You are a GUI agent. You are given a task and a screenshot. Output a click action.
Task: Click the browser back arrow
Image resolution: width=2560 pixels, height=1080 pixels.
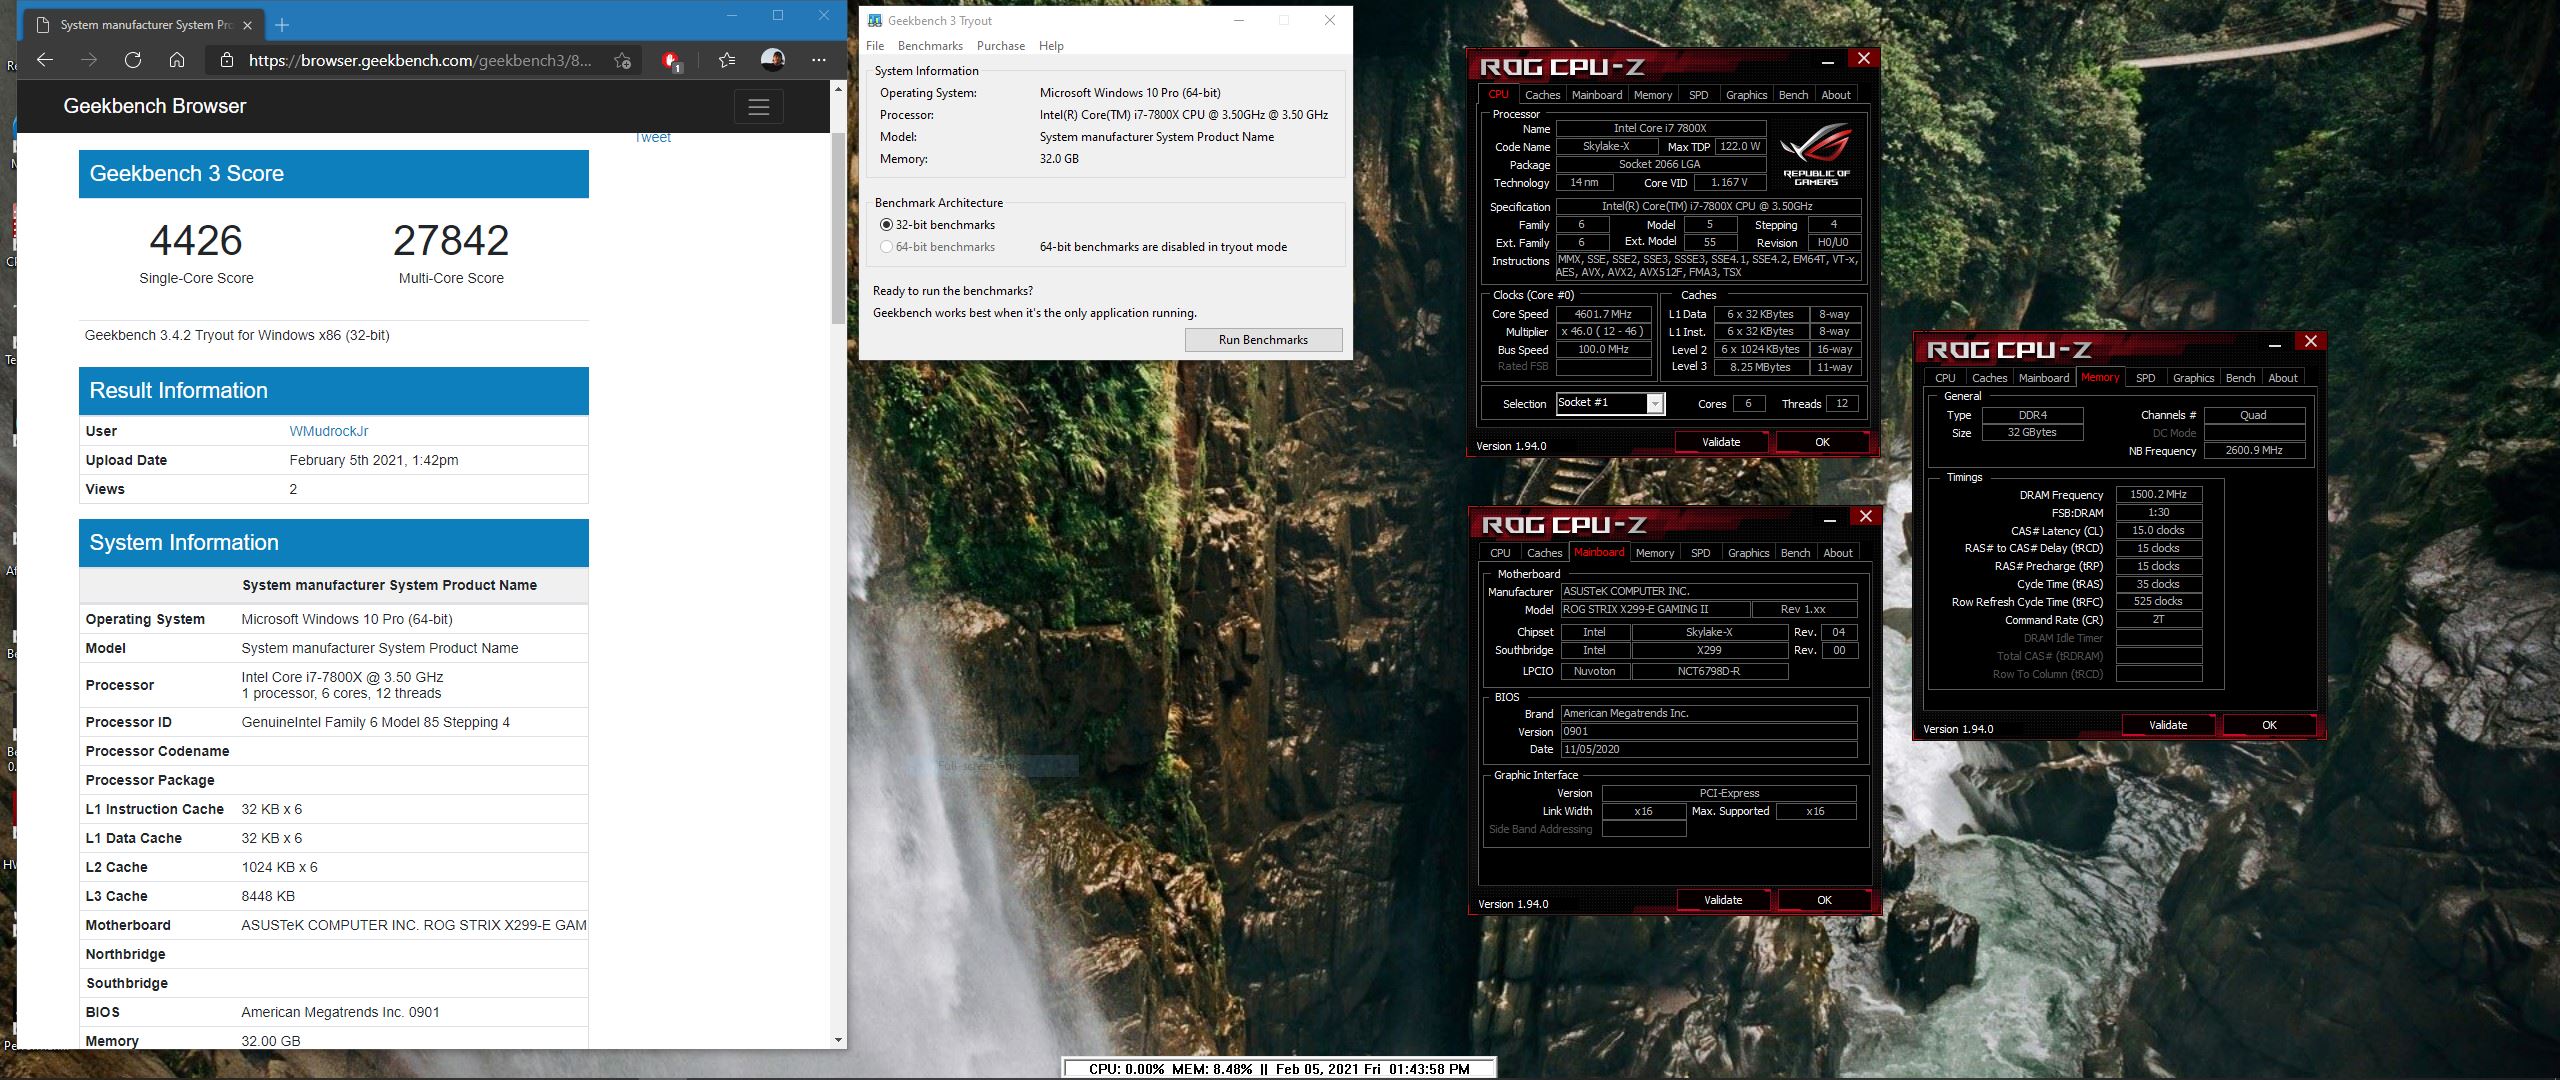(x=45, y=60)
